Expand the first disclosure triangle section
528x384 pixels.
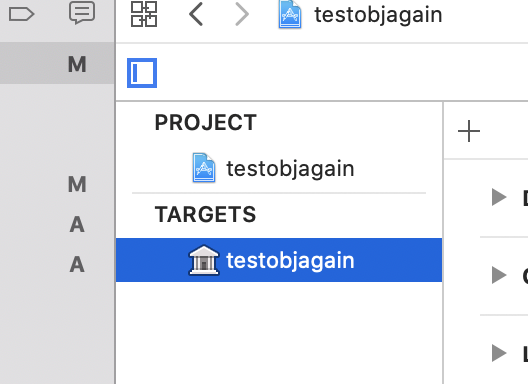pyautogui.click(x=499, y=197)
